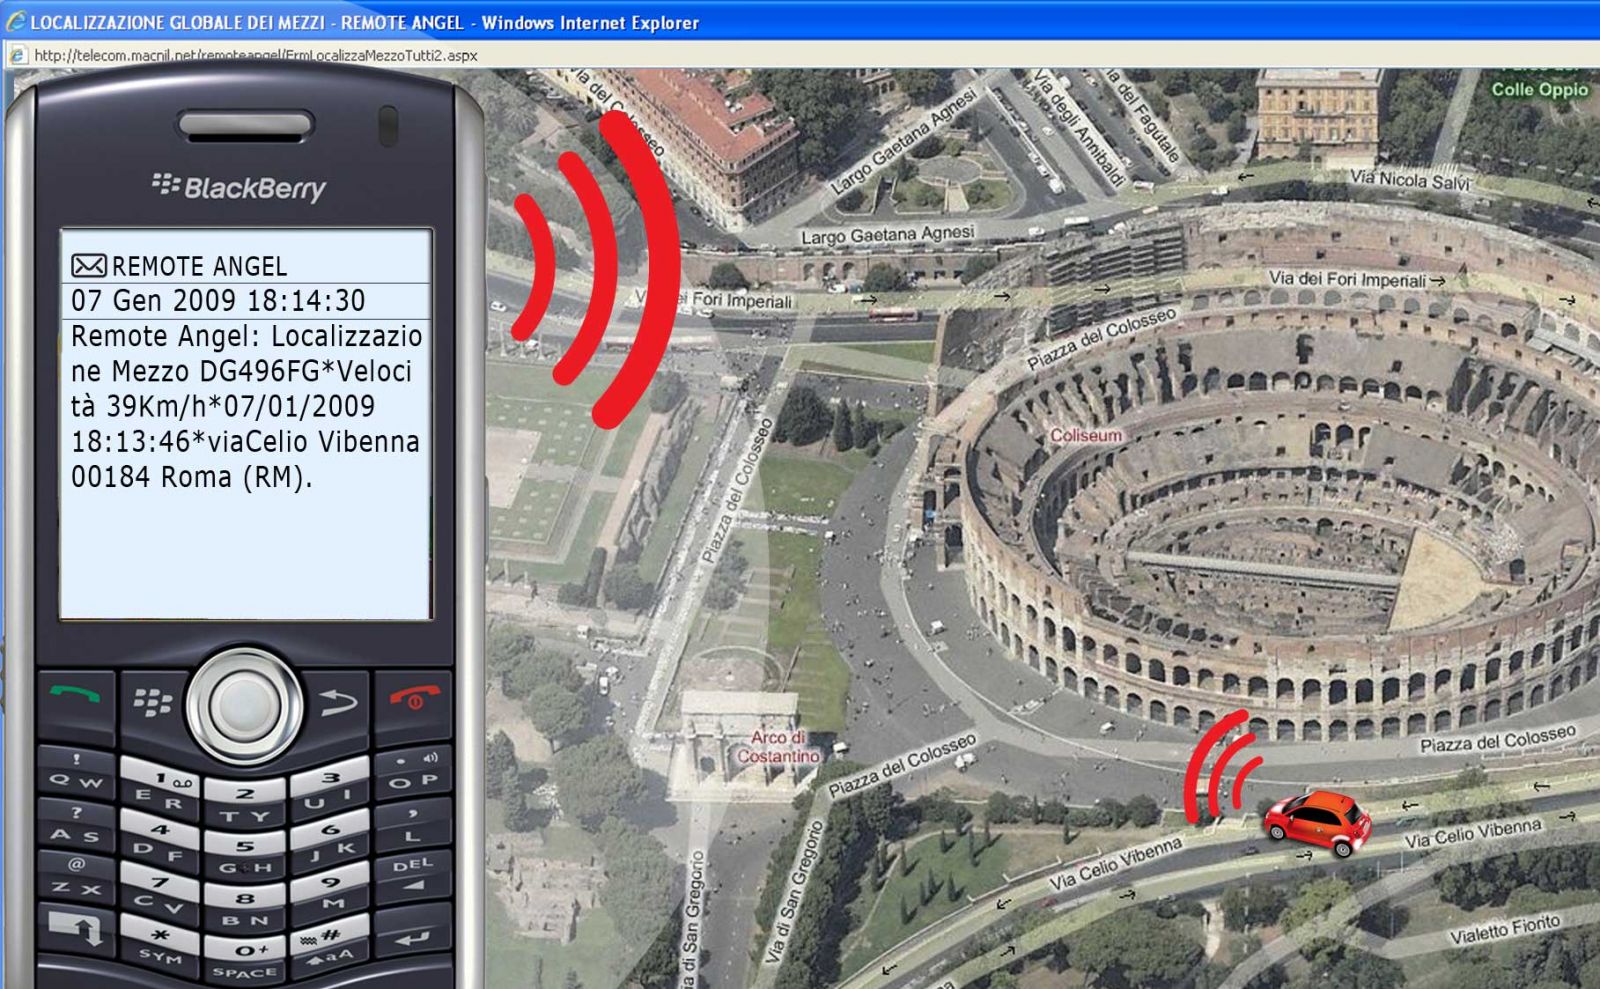Tap the G H key with number 5
This screenshot has height=989, width=1600.
[246, 856]
